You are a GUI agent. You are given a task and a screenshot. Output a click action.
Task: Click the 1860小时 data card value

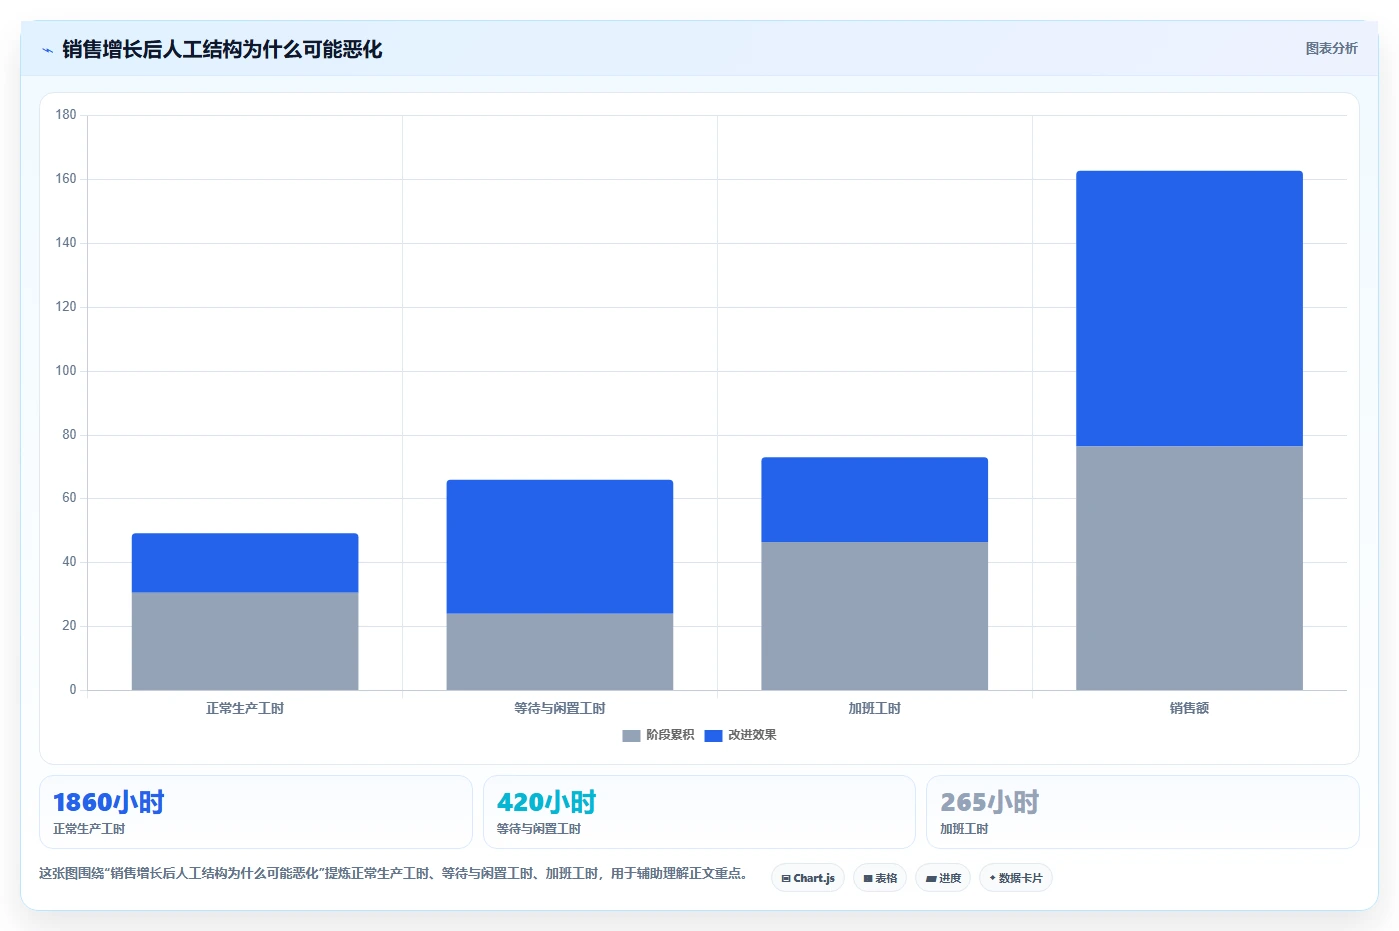click(x=109, y=802)
